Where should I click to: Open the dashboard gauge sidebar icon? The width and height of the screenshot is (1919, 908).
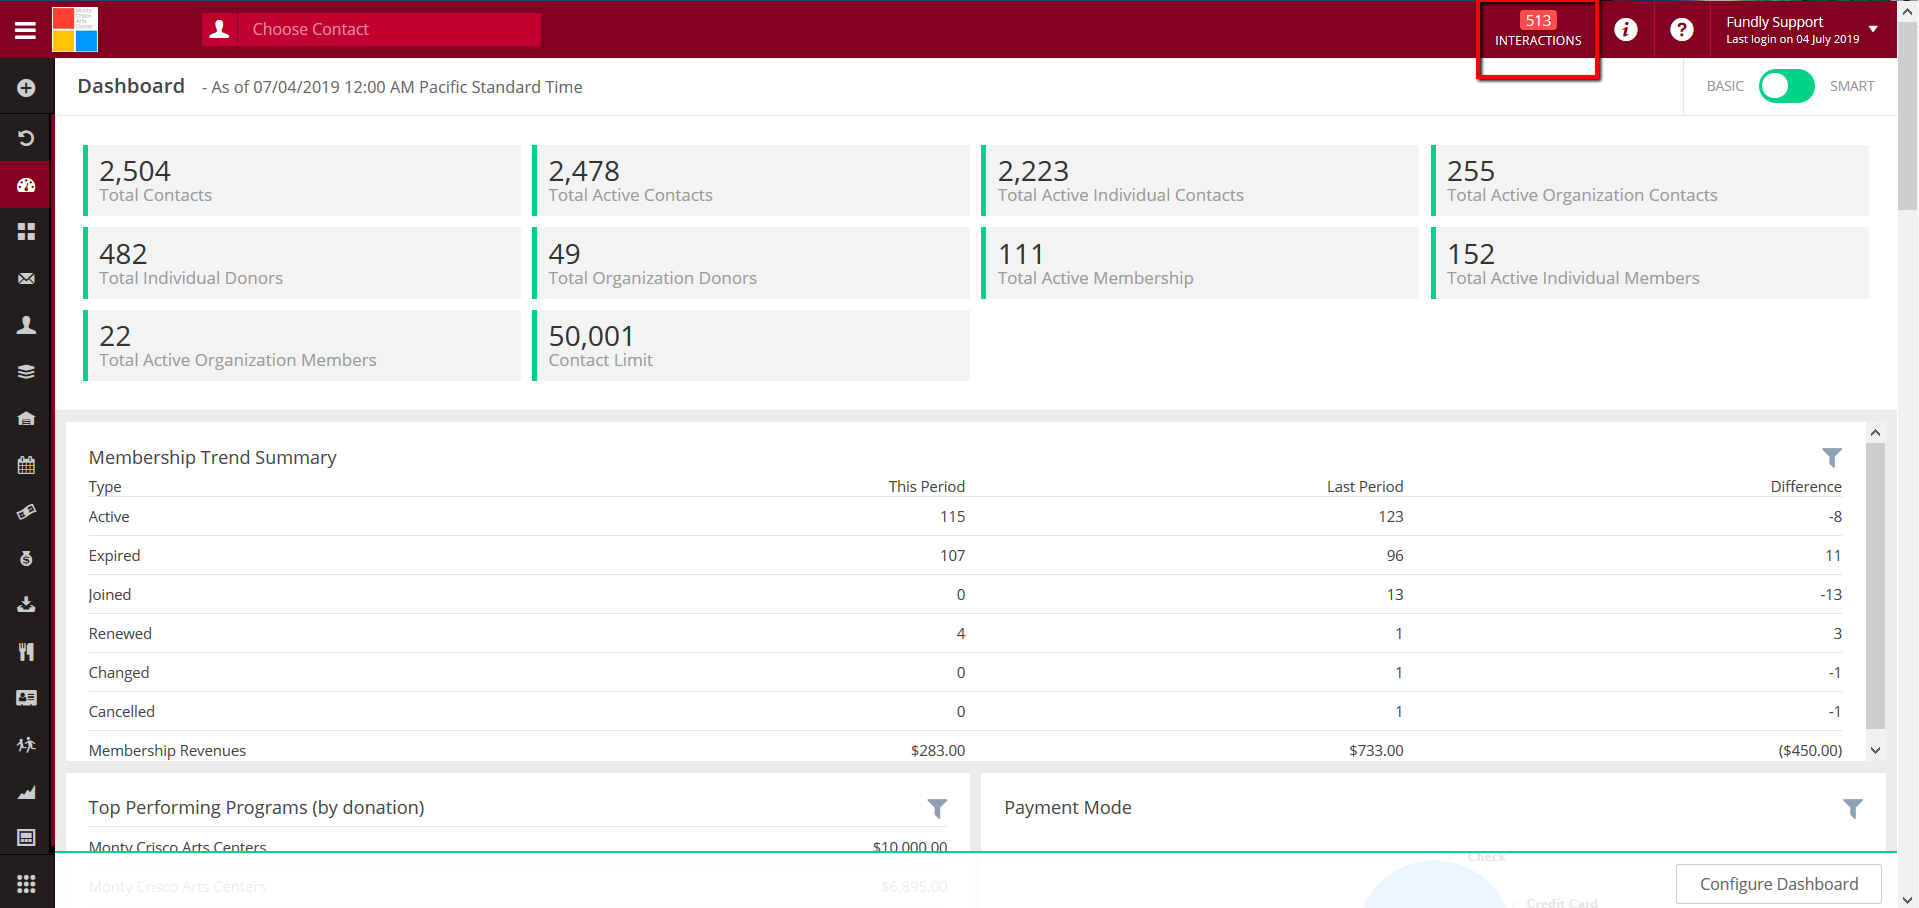(26, 185)
